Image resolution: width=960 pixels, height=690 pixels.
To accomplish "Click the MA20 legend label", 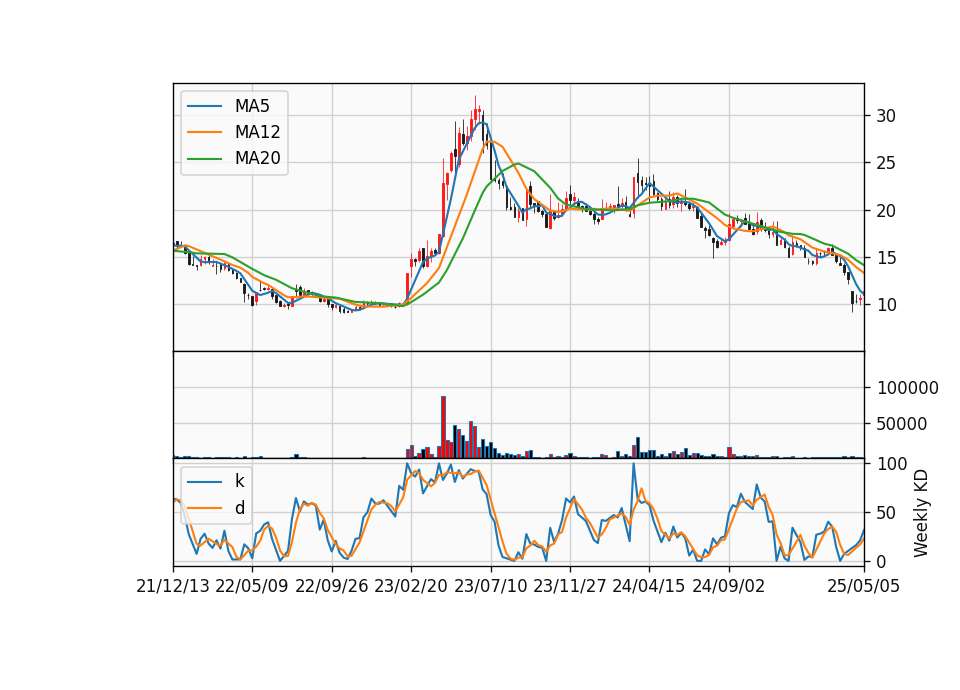I will (x=257, y=159).
